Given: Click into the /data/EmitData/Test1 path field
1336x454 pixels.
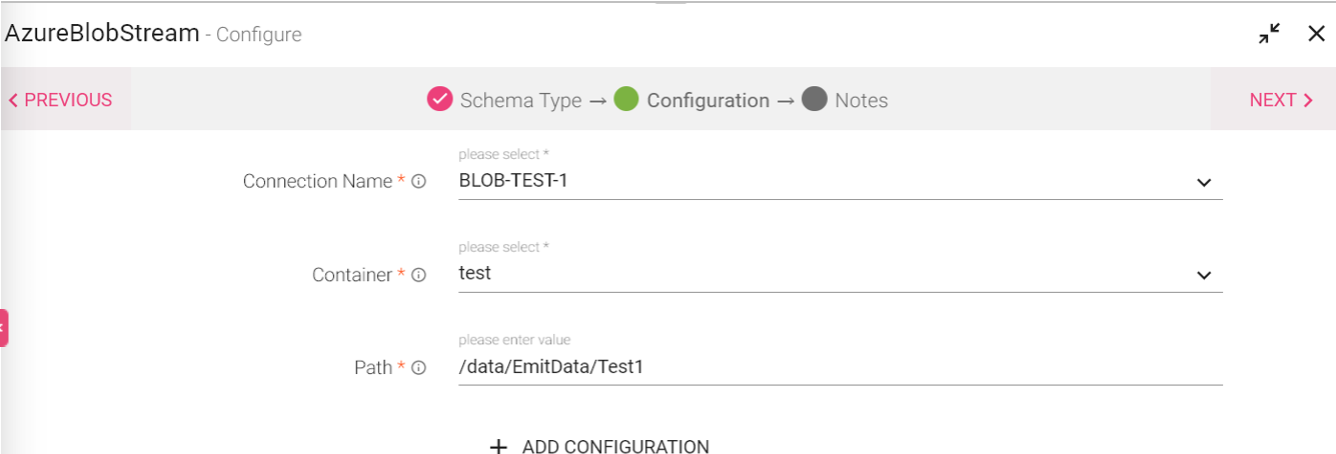Looking at the screenshot, I should click(x=840, y=367).
